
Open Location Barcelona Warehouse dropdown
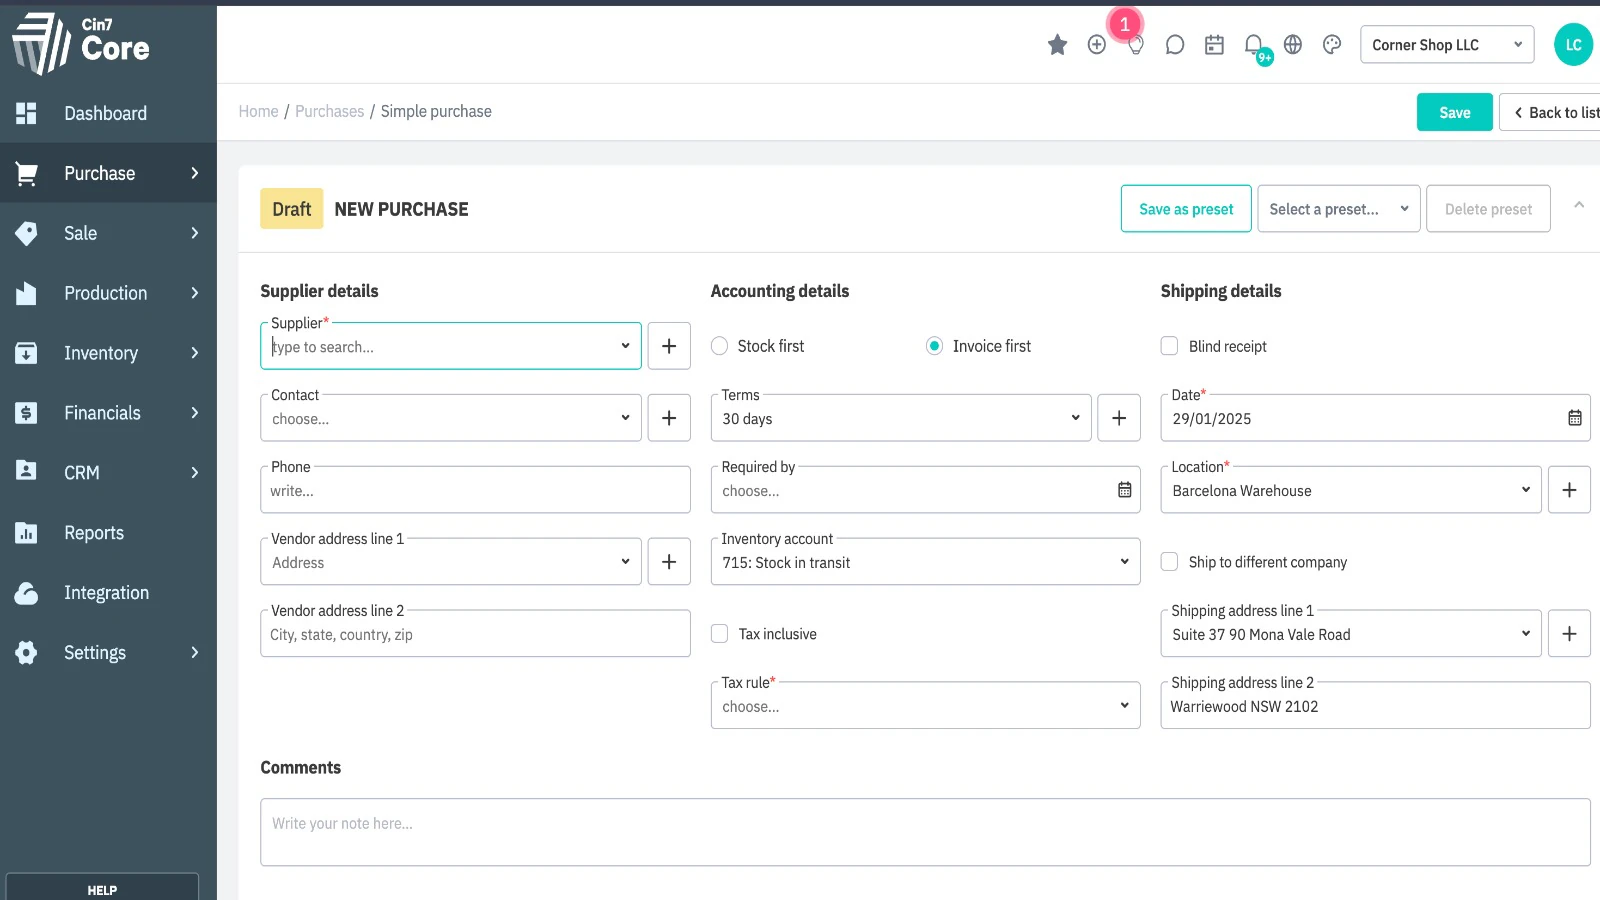click(x=1351, y=490)
